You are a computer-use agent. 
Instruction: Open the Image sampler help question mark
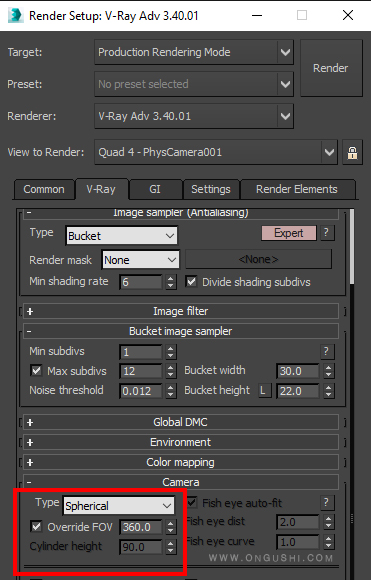point(326,233)
